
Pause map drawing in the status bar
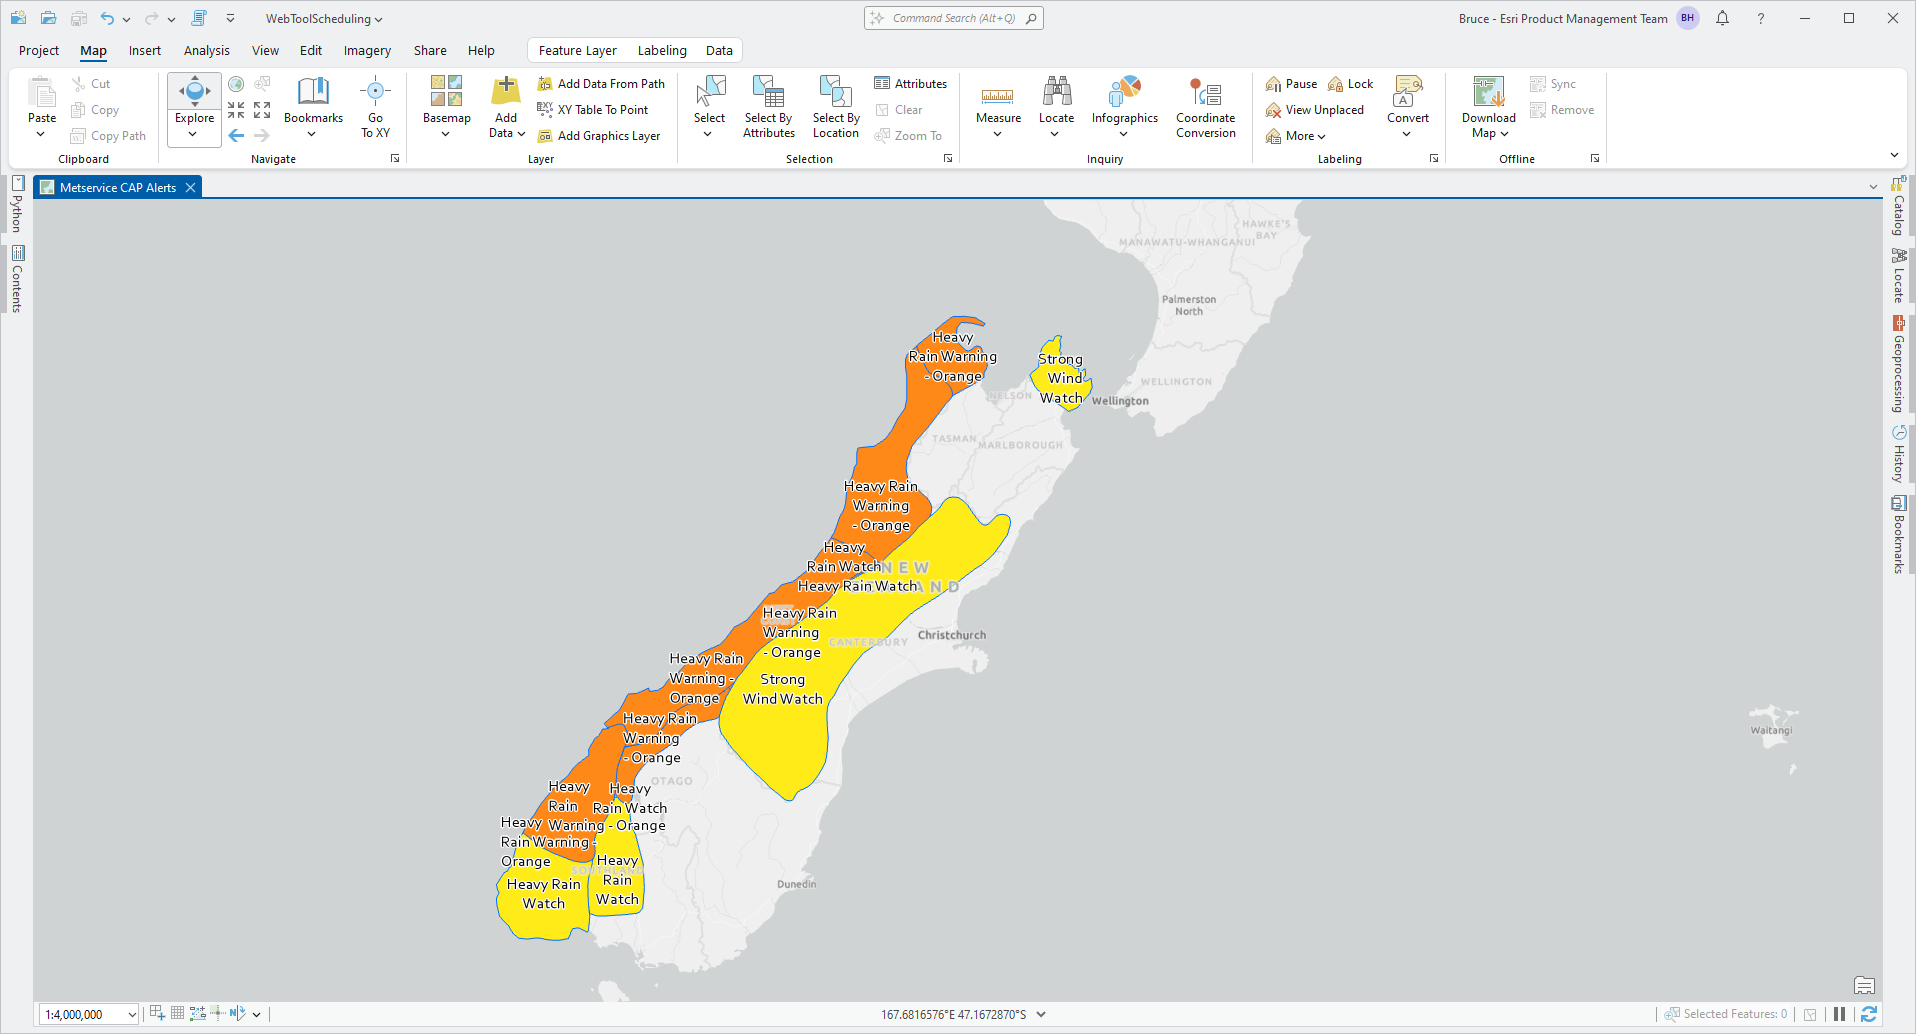1840,1013
